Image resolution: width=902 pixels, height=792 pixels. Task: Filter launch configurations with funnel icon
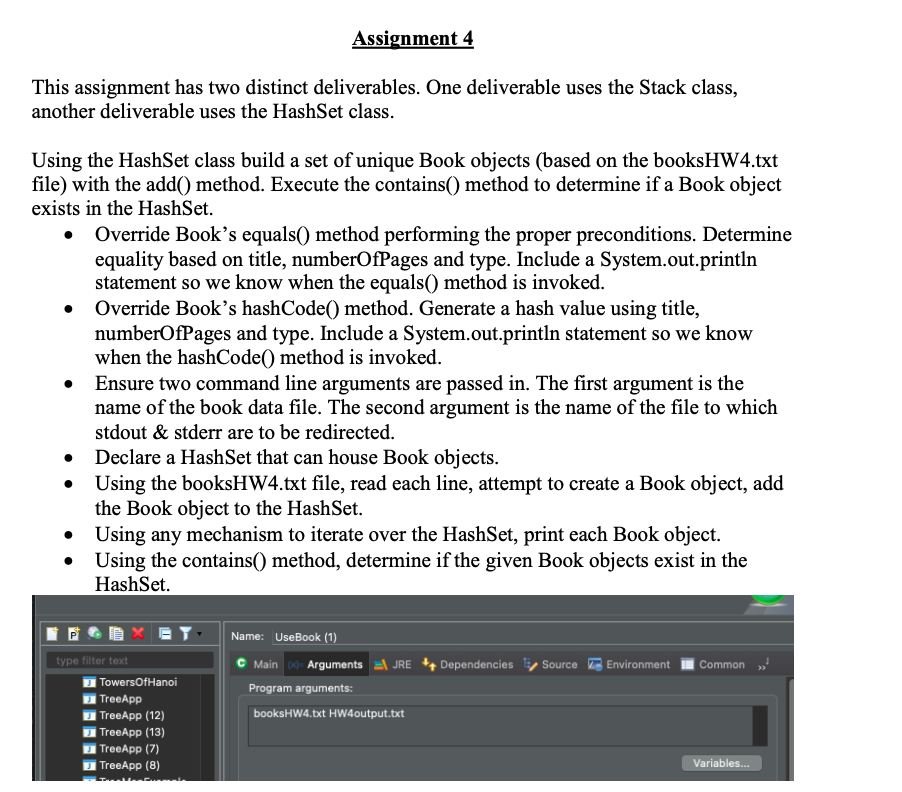(184, 633)
